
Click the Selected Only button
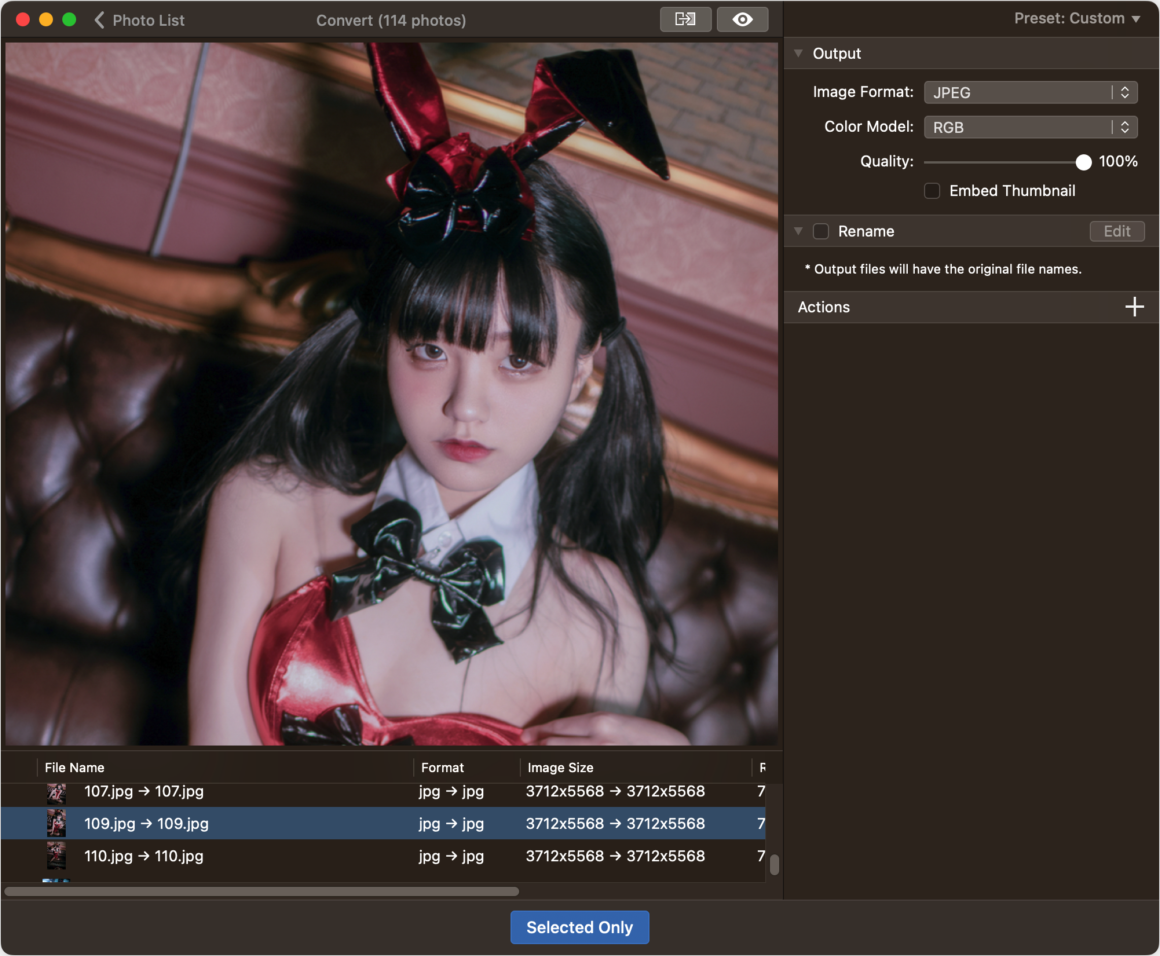pyautogui.click(x=579, y=927)
